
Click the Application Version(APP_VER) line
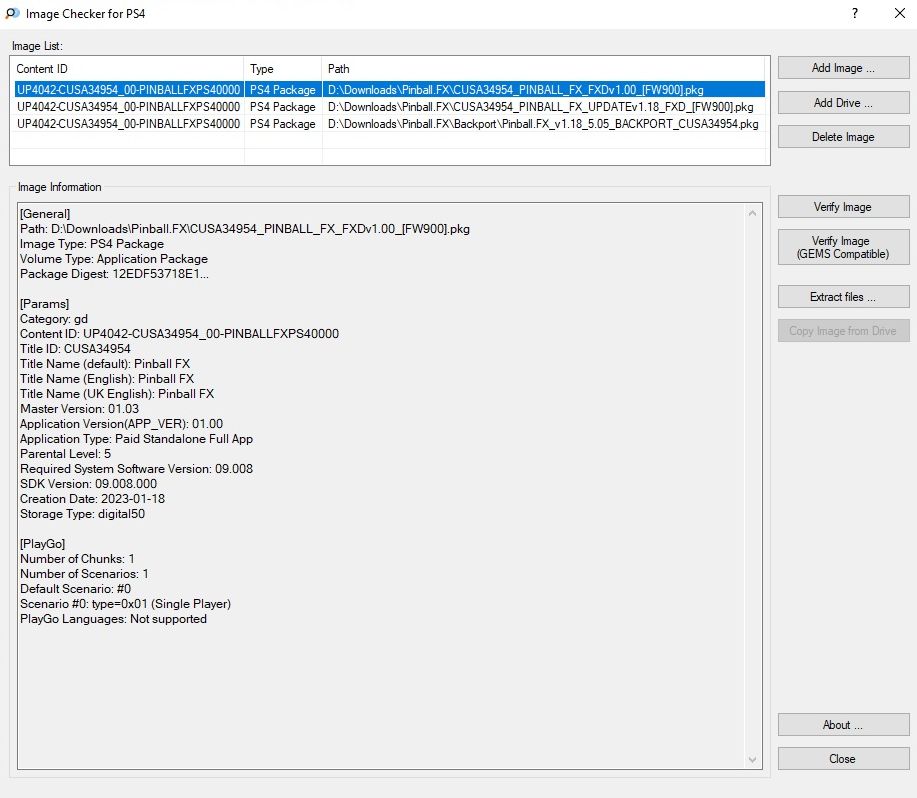pyautogui.click(x=122, y=424)
